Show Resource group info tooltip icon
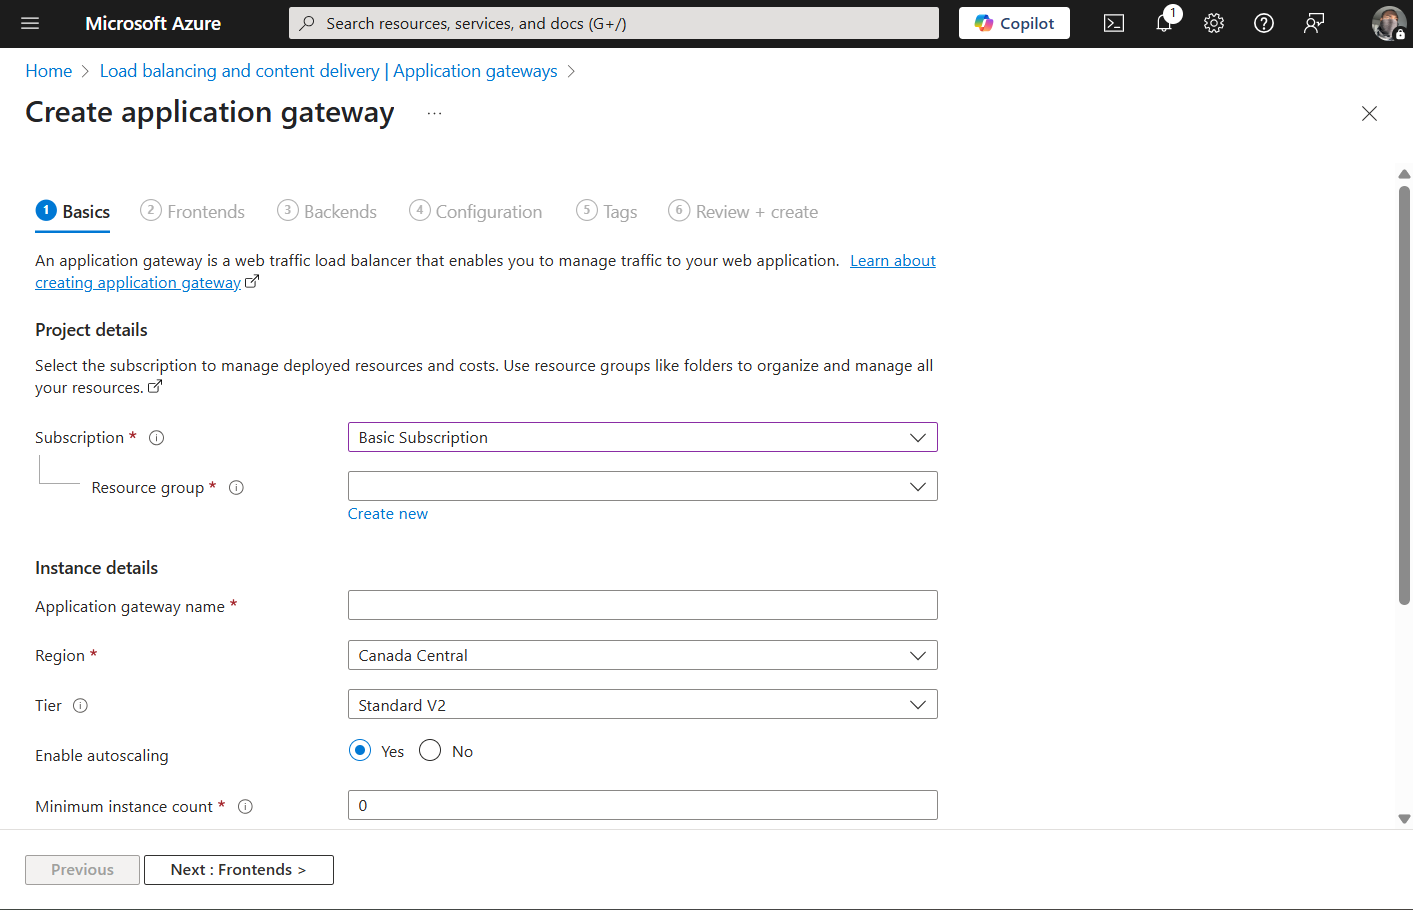 (236, 487)
